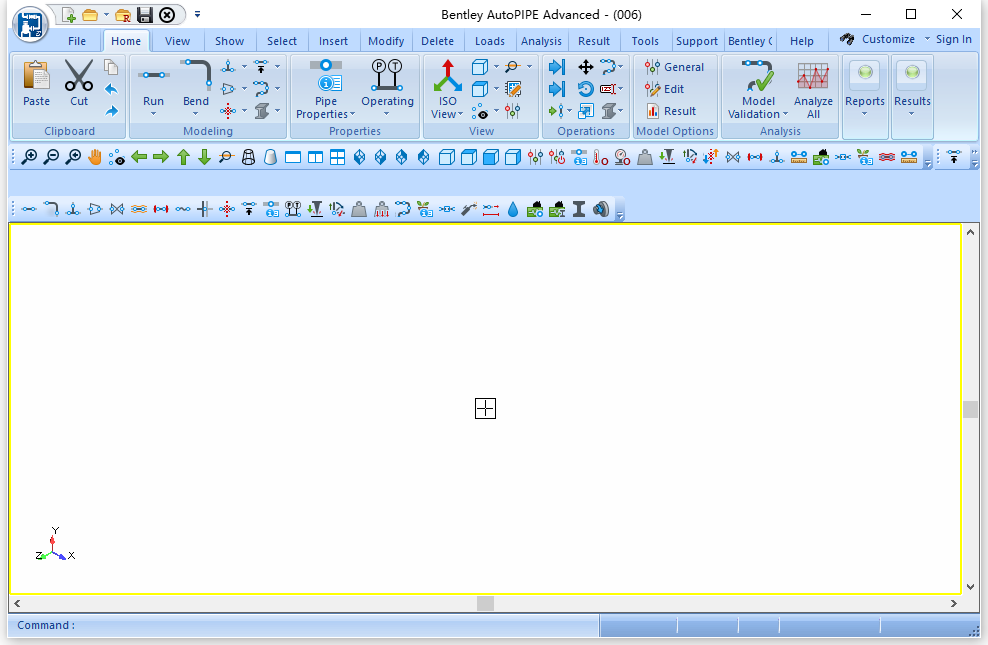The height and width of the screenshot is (645, 988).
Task: Click the green up arrow pan icon
Action: [x=183, y=157]
